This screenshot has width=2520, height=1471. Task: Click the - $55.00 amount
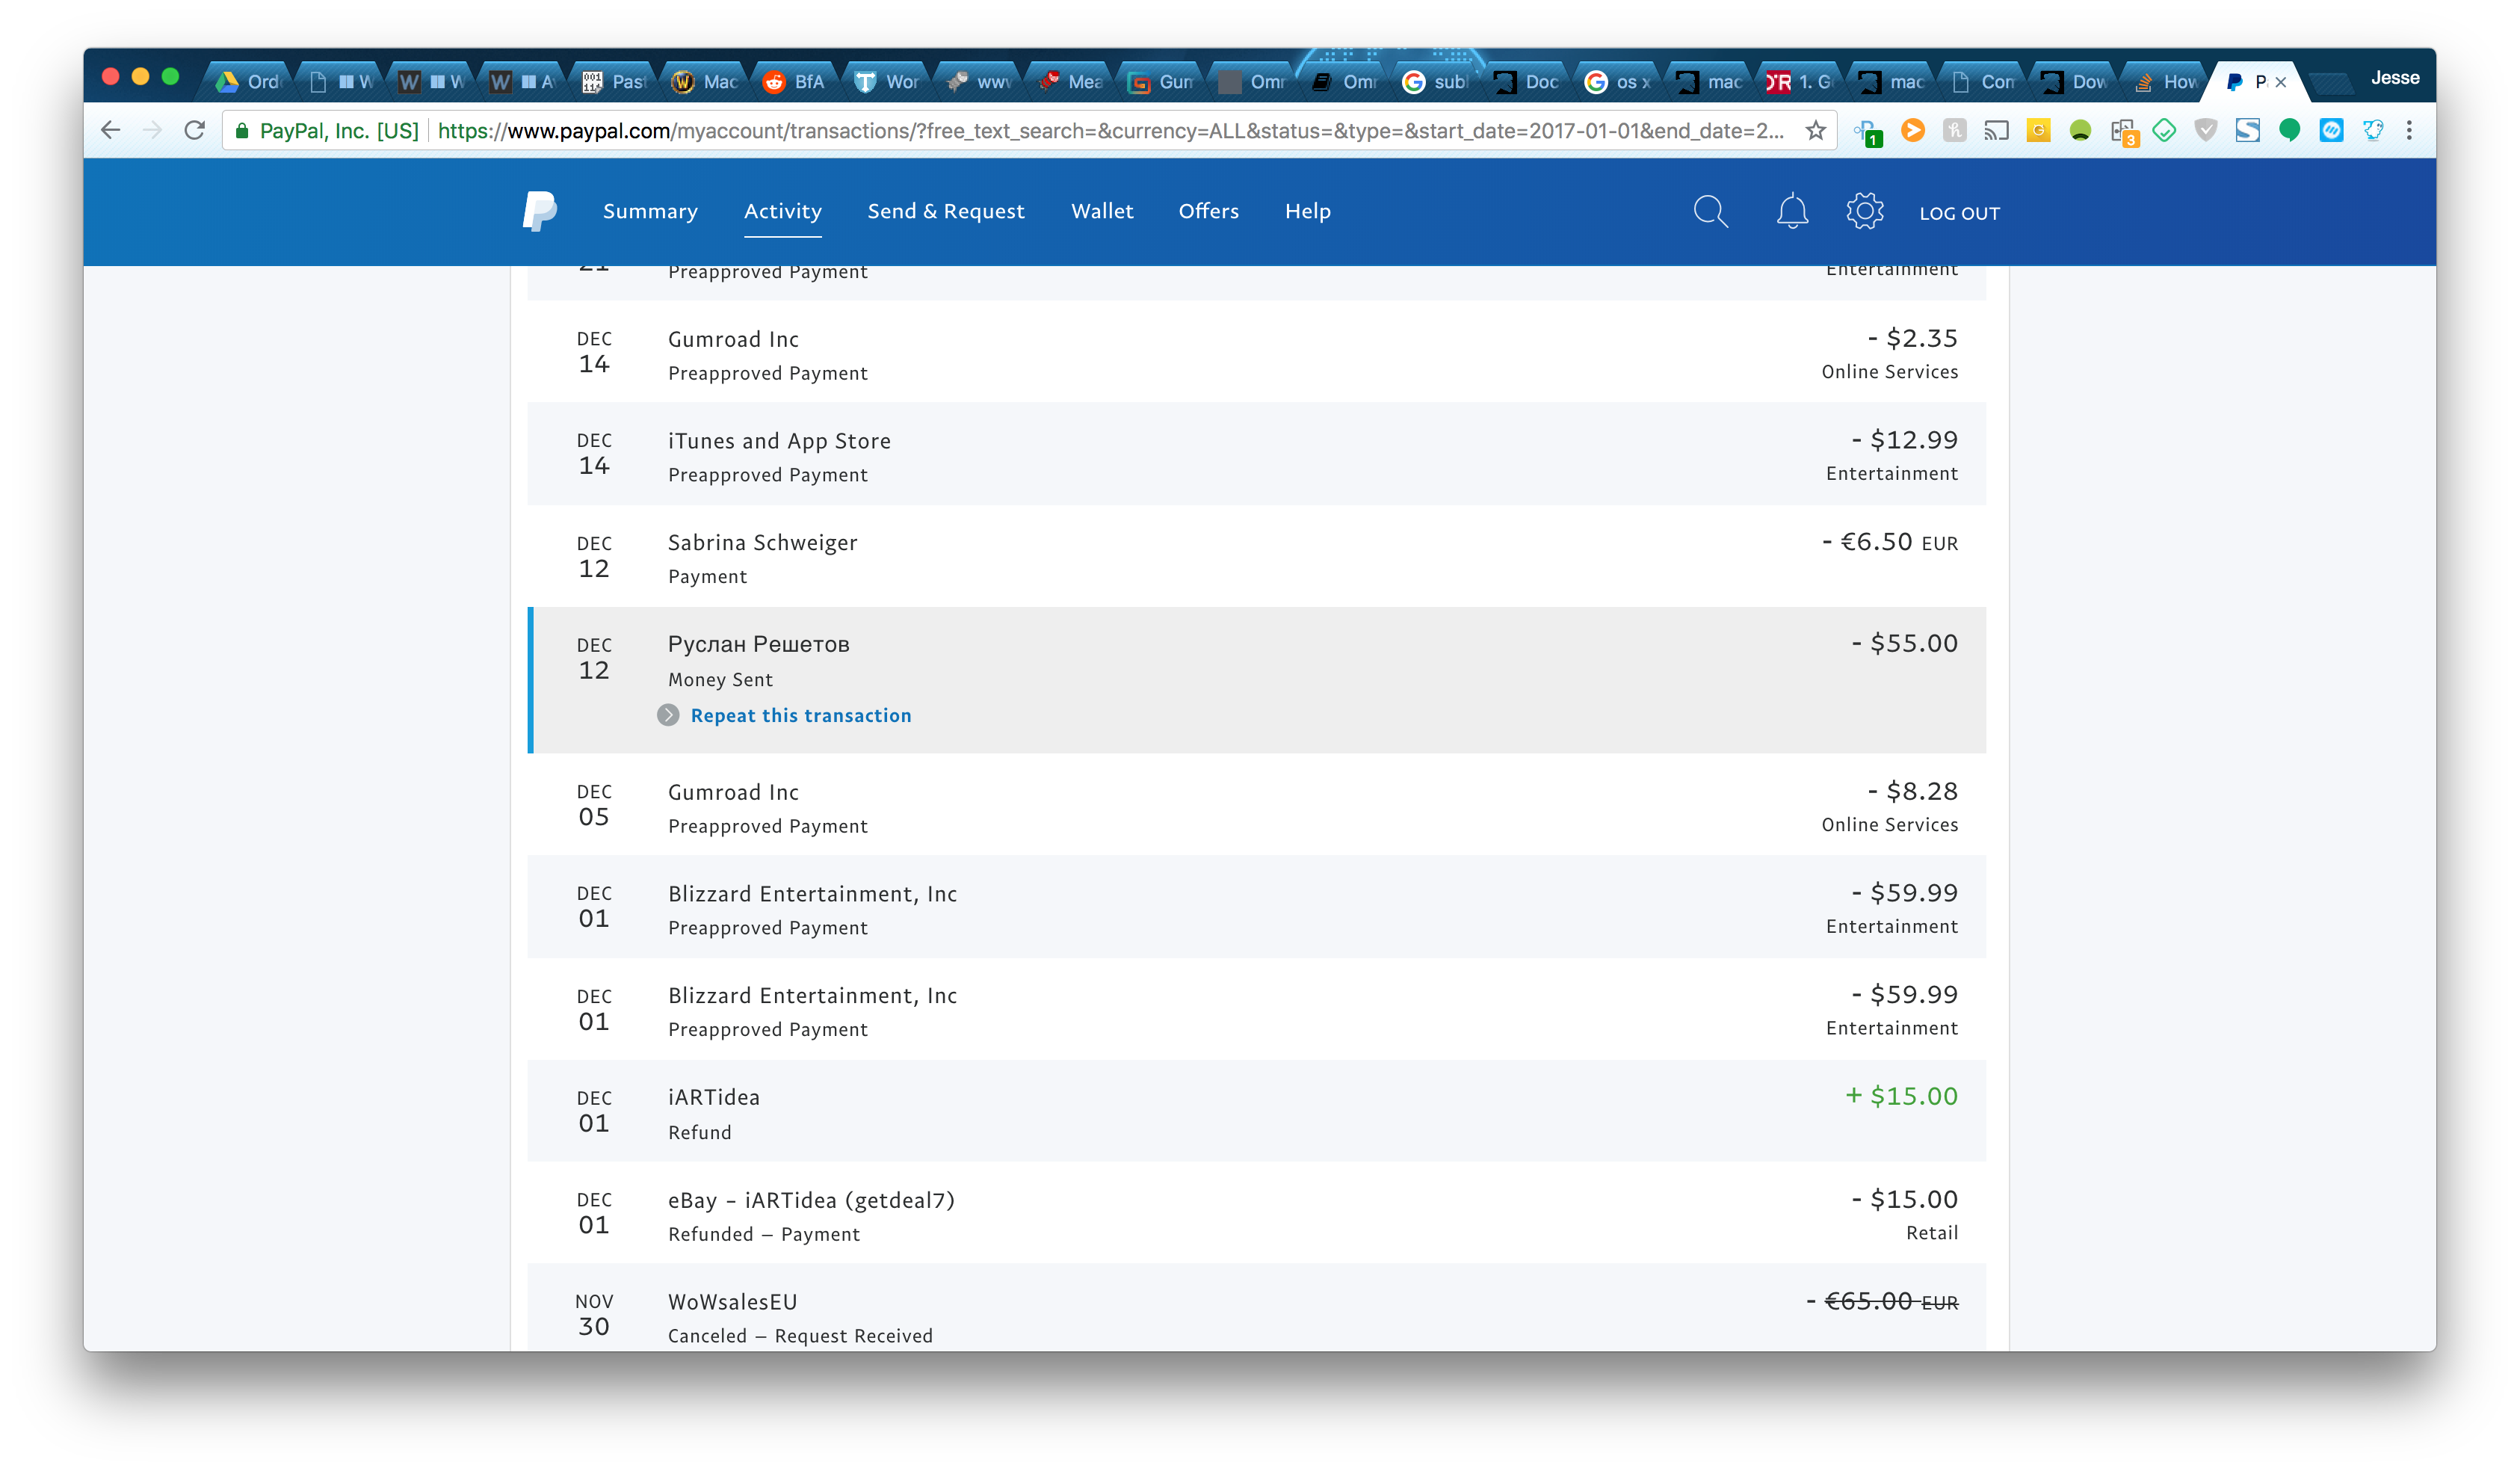[x=1904, y=643]
